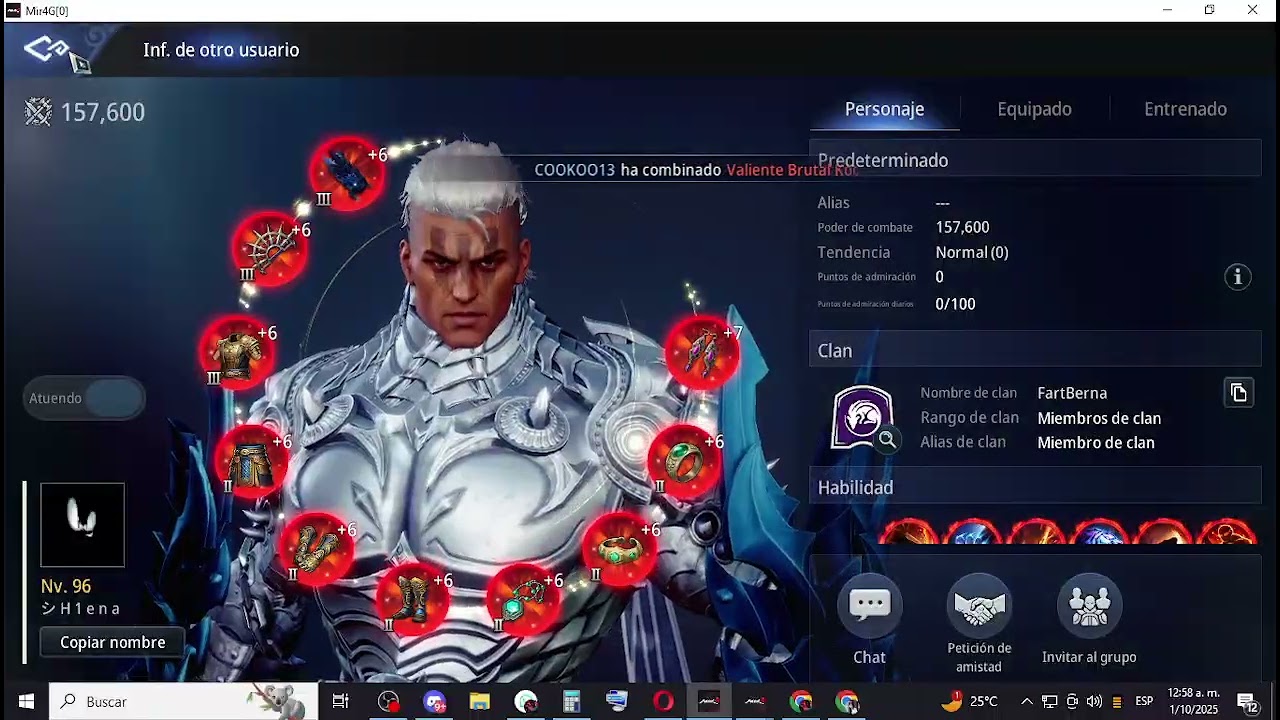Inspect the +7 earrings equipment slot
1280x720 pixels.
click(x=703, y=352)
